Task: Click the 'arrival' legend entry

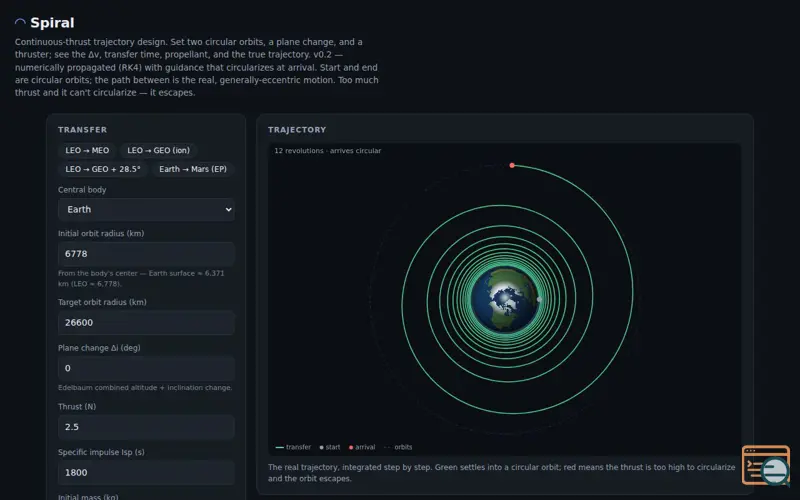Action: coord(362,447)
